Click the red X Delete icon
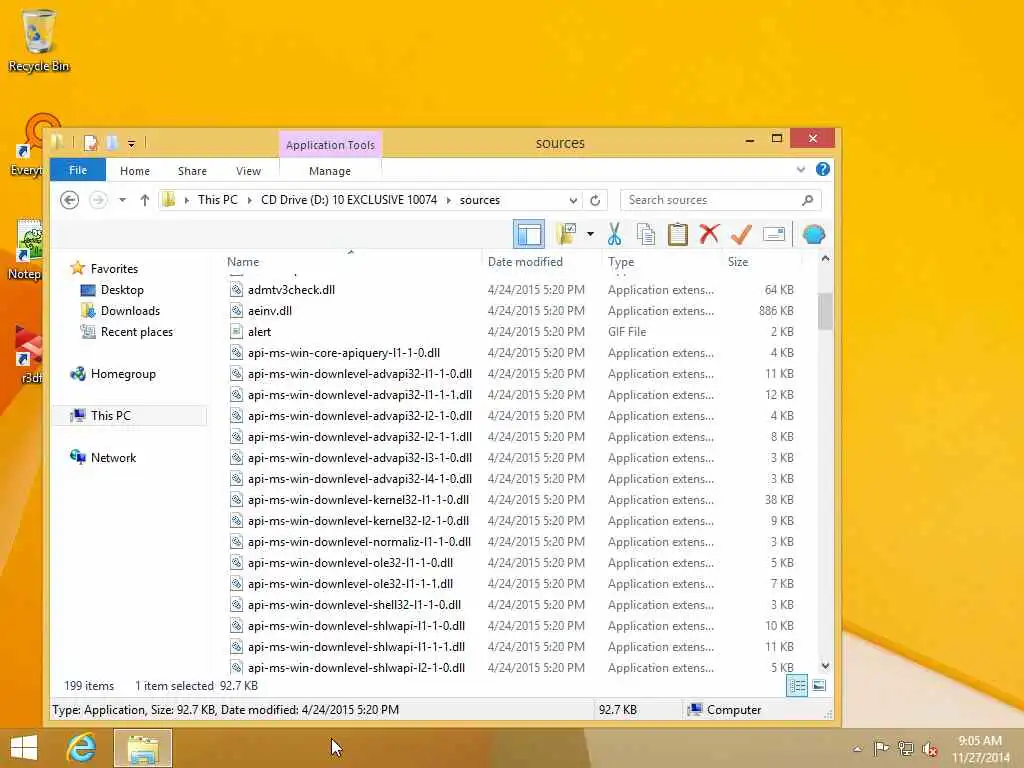The width and height of the screenshot is (1024, 768). (709, 234)
